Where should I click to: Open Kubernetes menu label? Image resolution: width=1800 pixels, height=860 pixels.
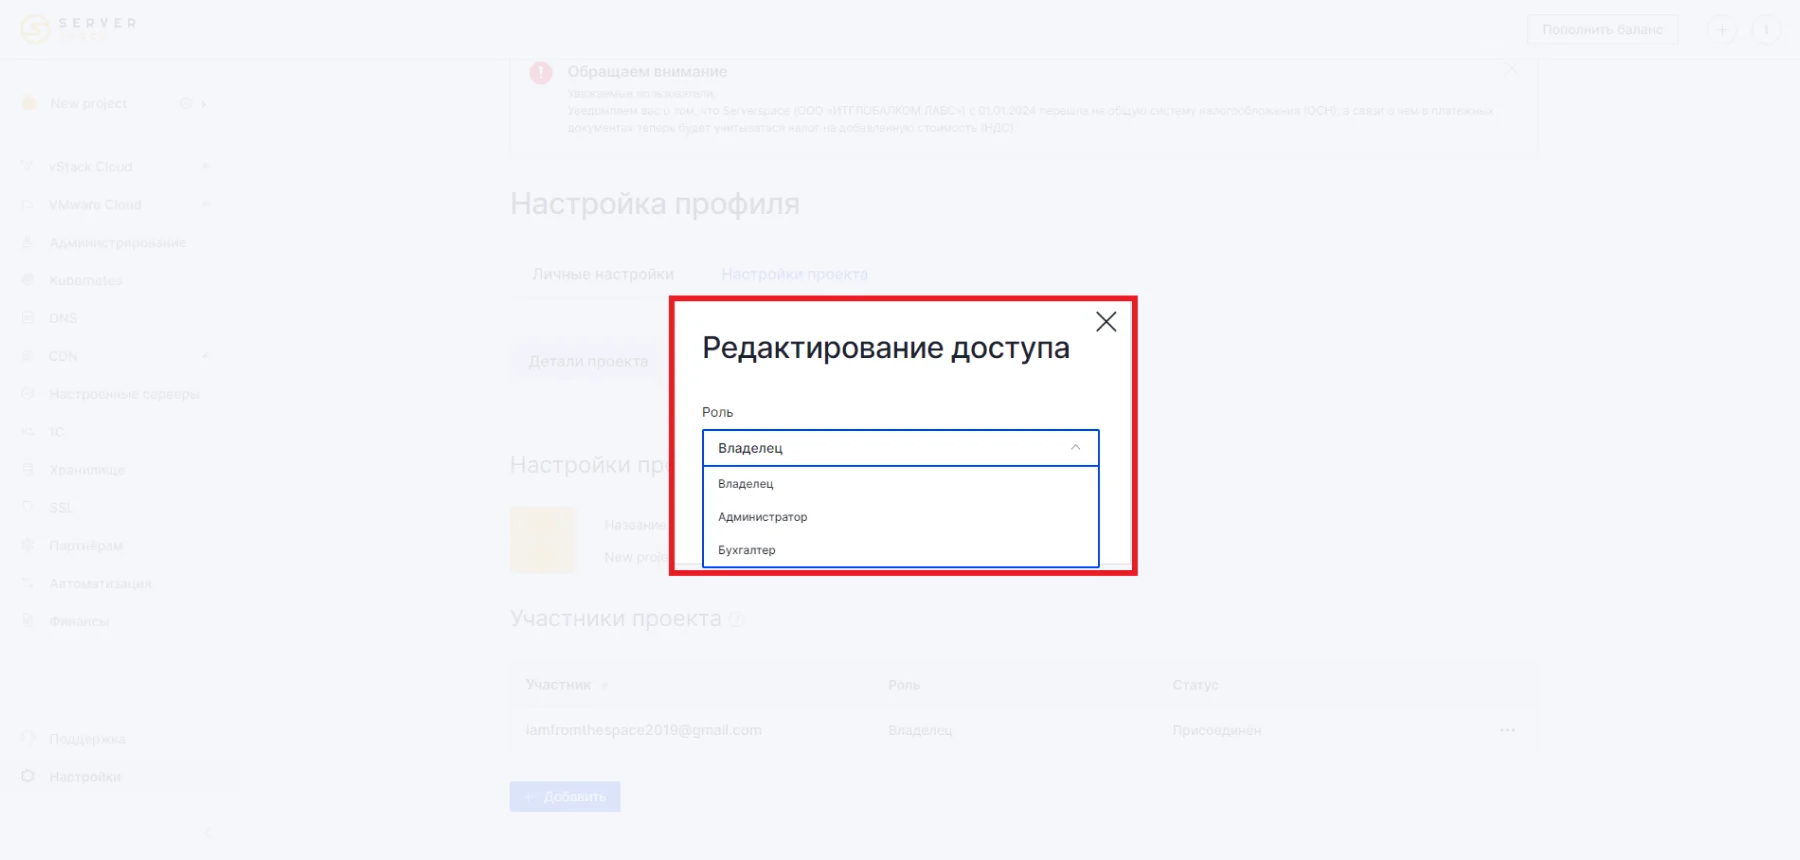[86, 280]
